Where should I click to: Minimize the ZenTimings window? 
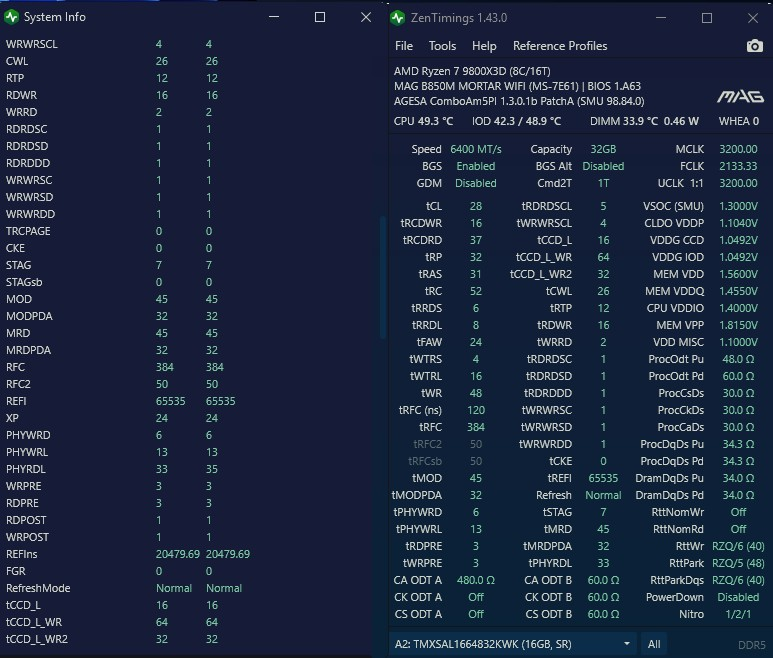(661, 18)
